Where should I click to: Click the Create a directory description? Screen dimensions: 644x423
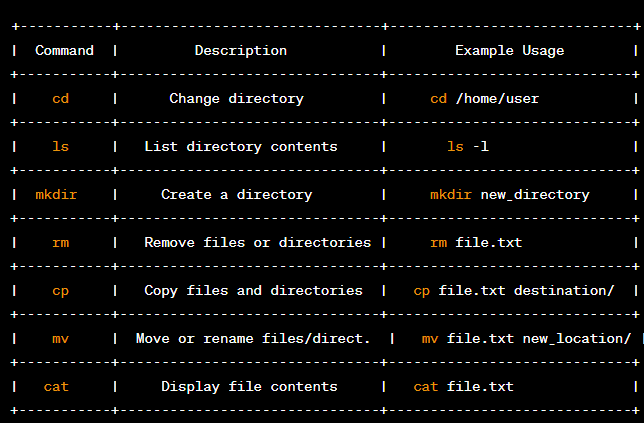[237, 195]
